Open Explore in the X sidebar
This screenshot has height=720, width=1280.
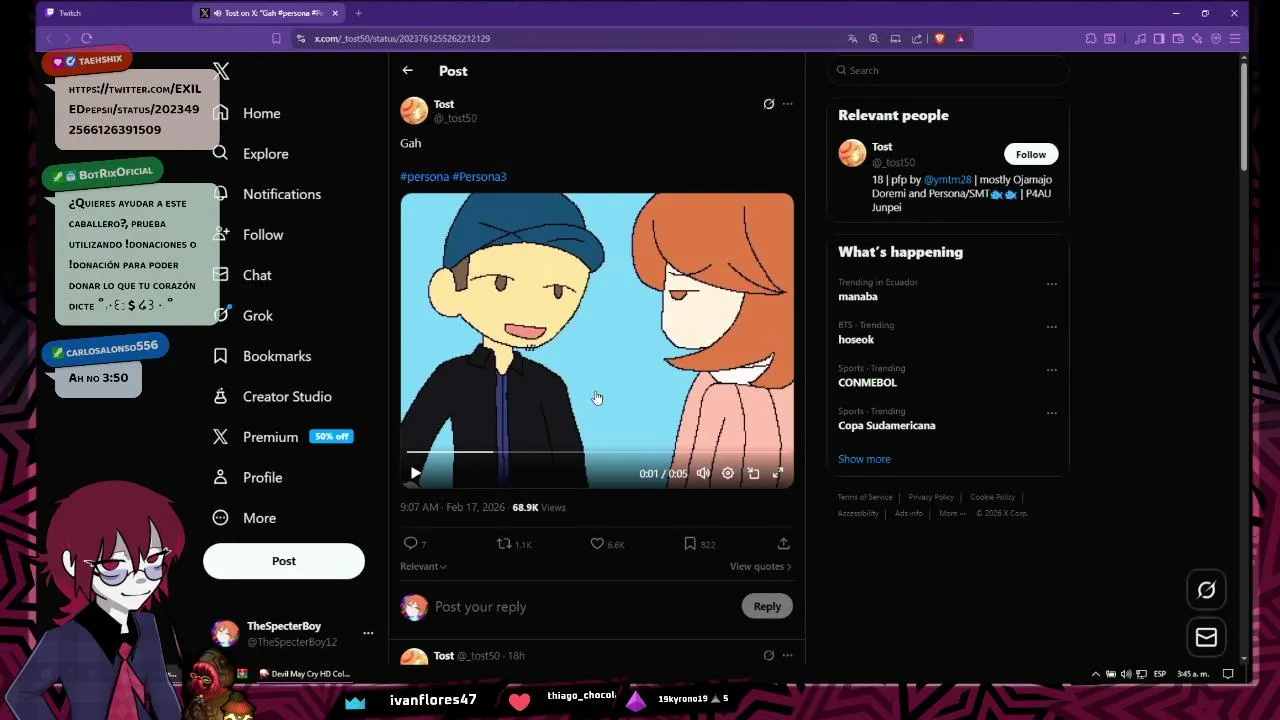click(250, 154)
